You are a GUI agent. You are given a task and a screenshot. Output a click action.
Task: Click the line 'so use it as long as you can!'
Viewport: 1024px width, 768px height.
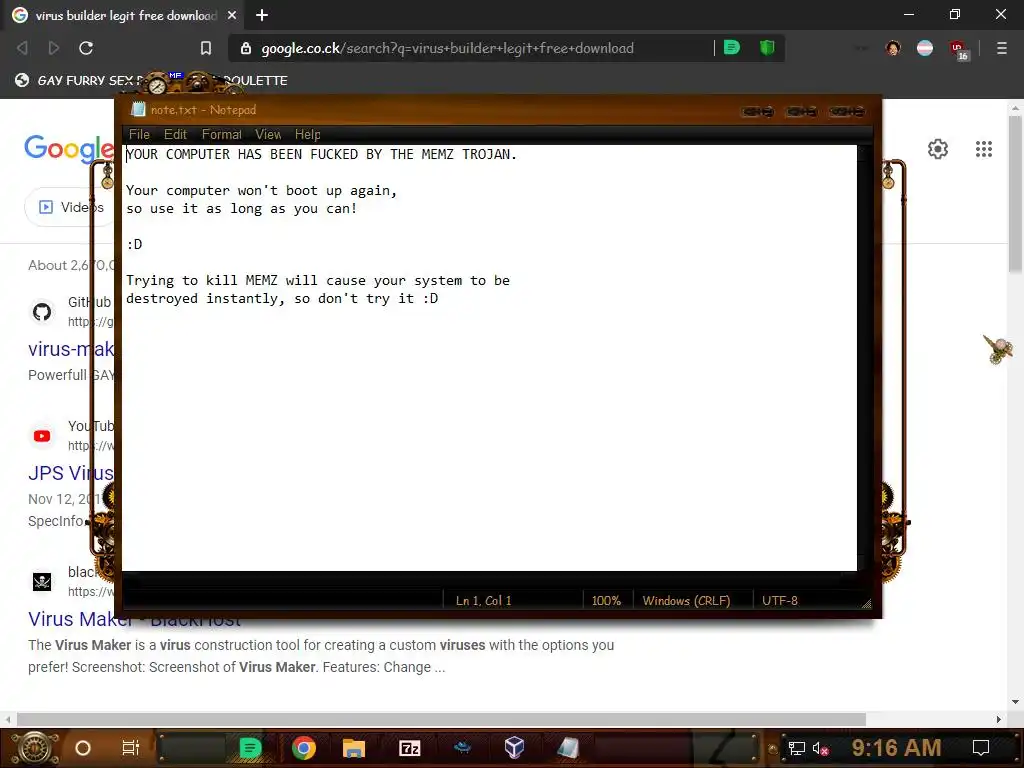pos(242,208)
